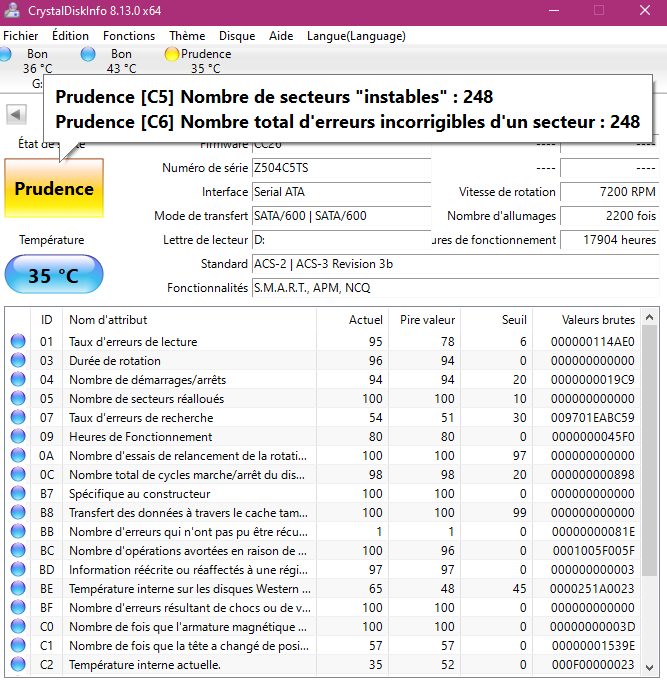Open the Fichier menu
This screenshot has width=667, height=684.
pos(21,35)
